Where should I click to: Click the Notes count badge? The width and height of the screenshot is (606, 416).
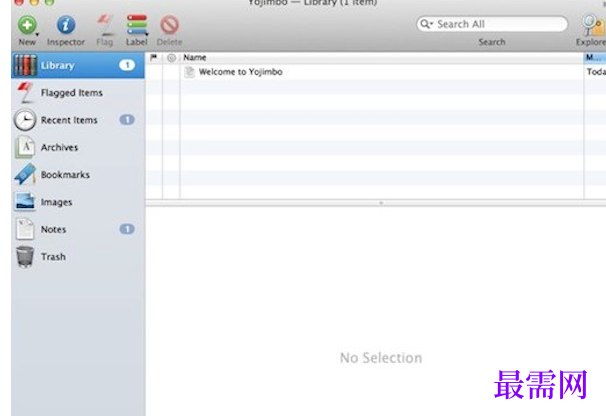[127, 229]
